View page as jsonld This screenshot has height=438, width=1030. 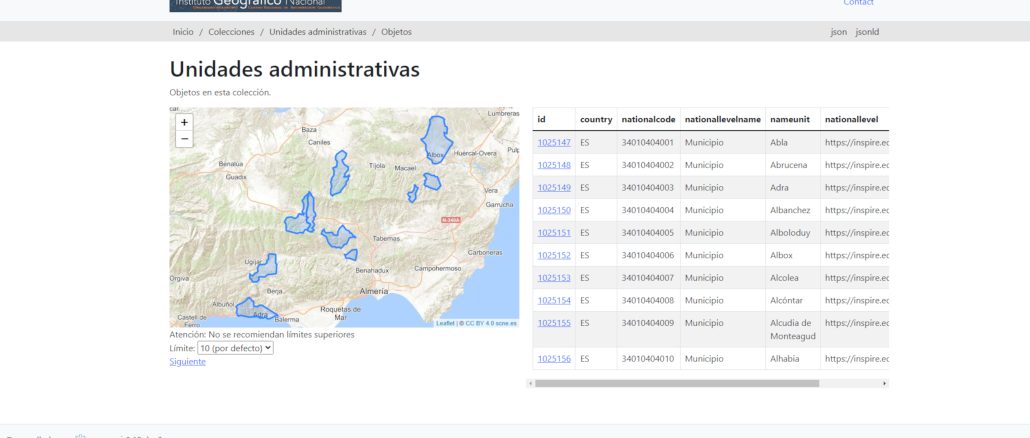(867, 32)
